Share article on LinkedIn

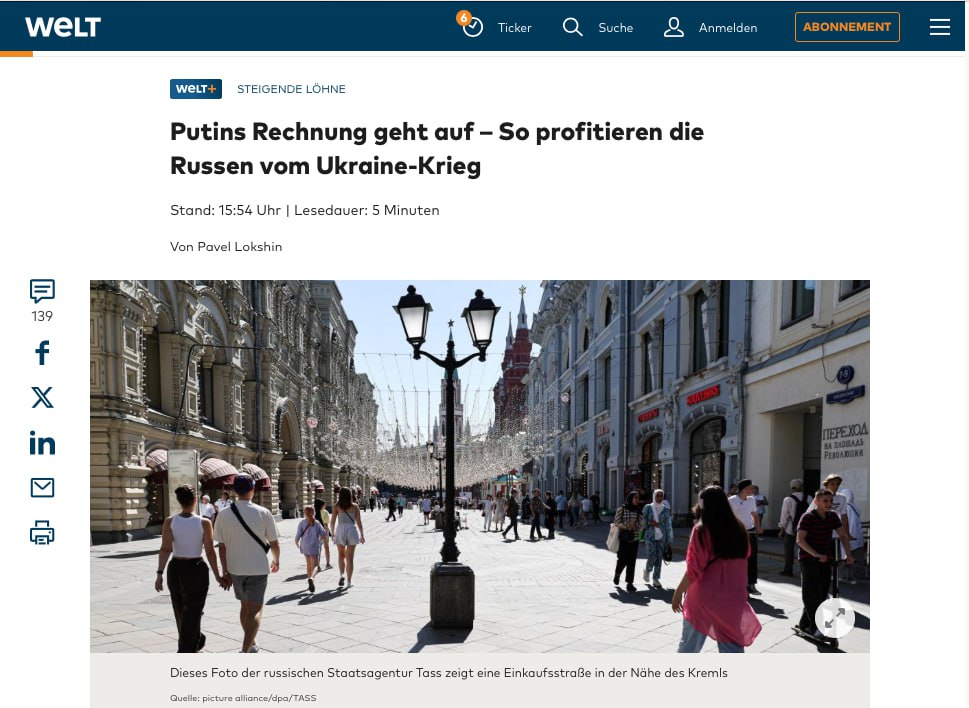click(x=42, y=443)
